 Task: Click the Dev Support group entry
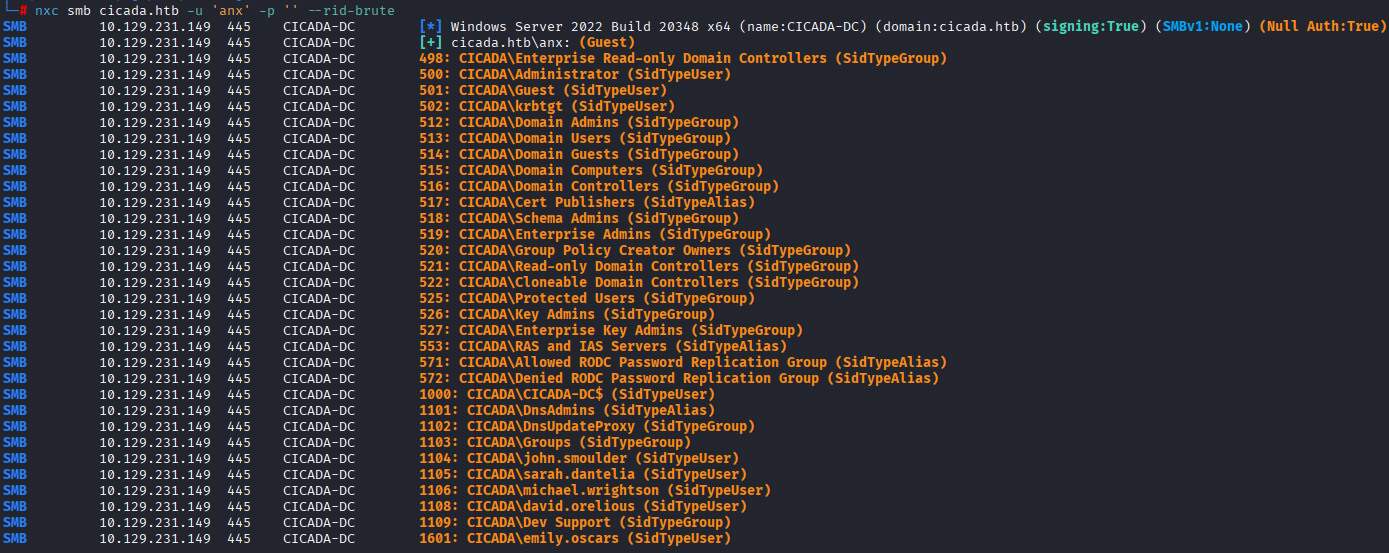tap(575, 522)
